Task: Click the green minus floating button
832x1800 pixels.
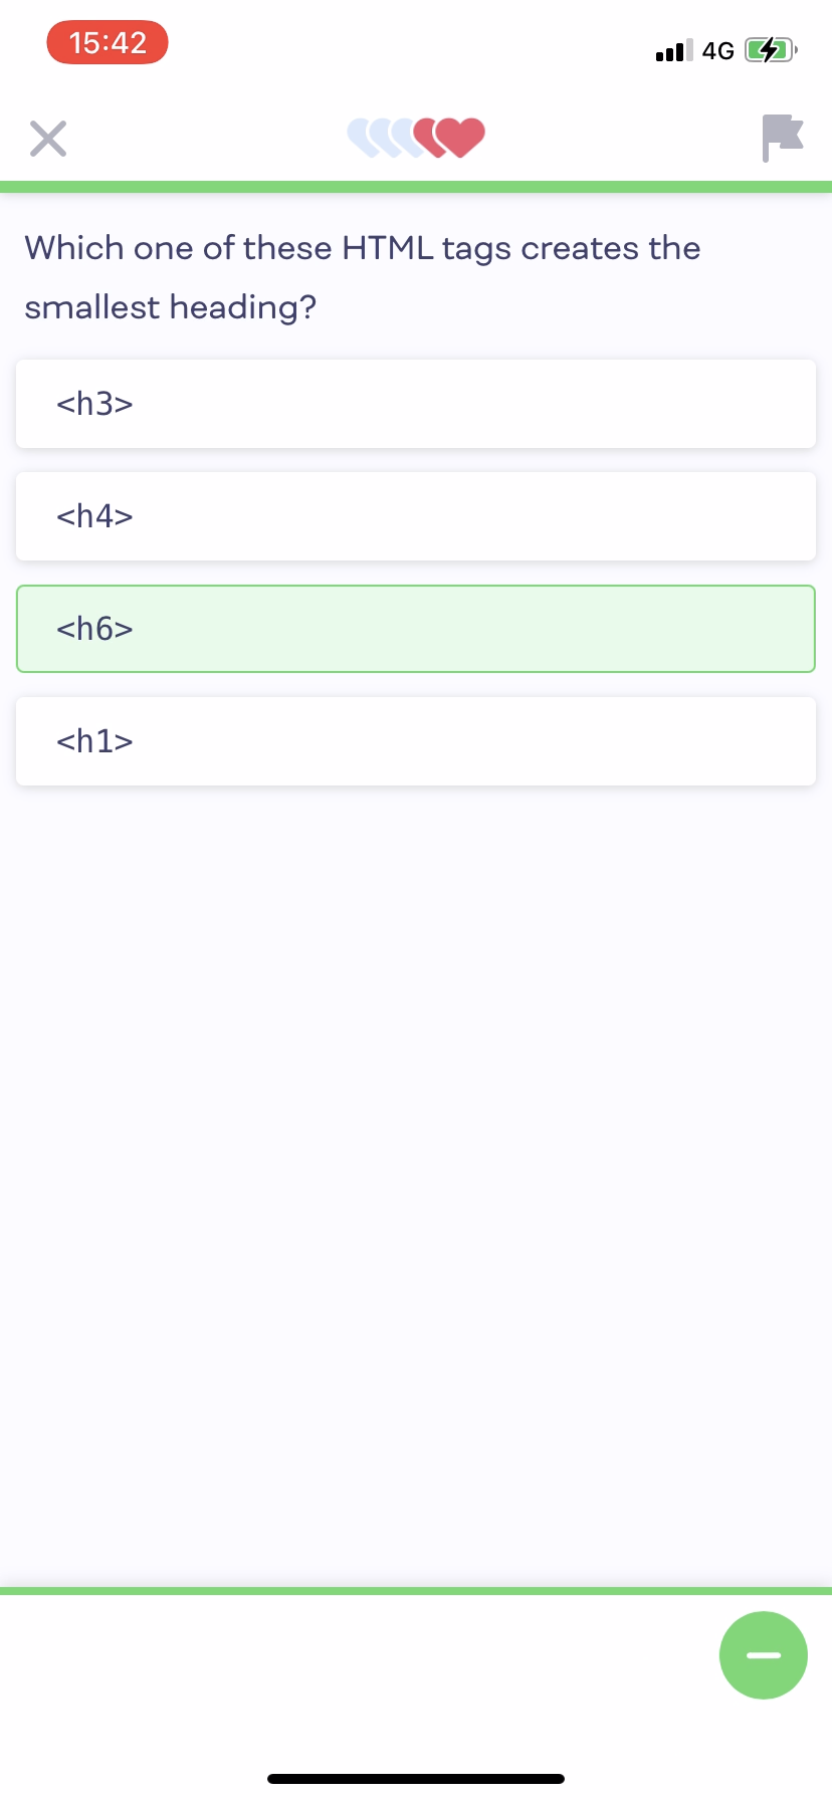Action: [762, 1655]
